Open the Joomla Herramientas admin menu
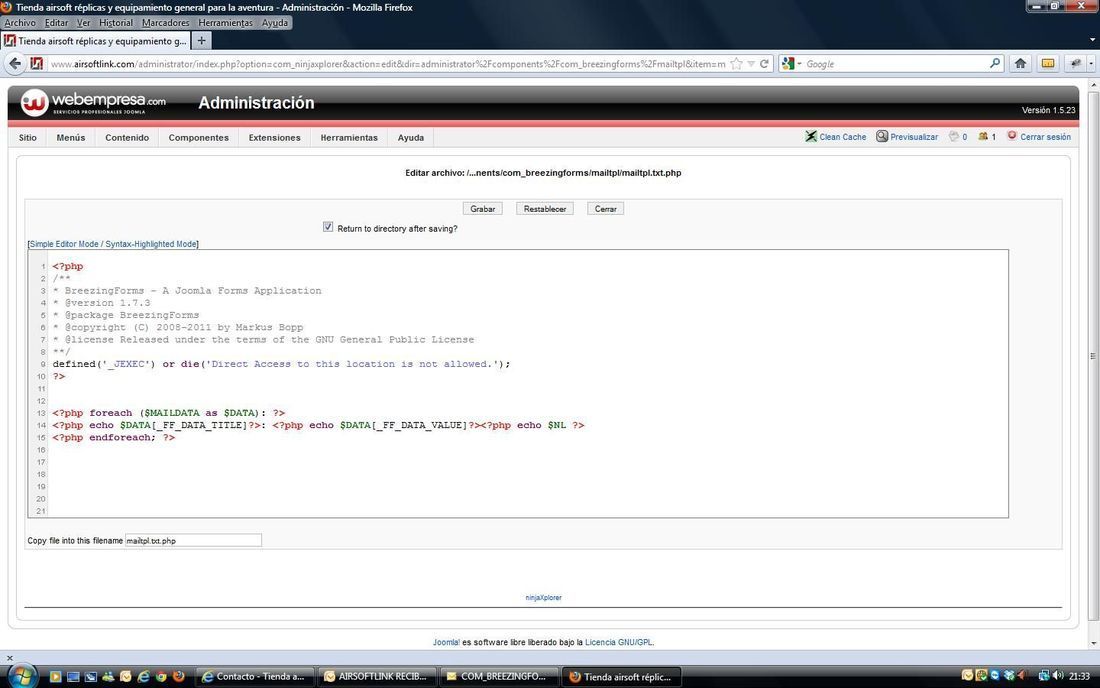1100x688 pixels. 349,137
